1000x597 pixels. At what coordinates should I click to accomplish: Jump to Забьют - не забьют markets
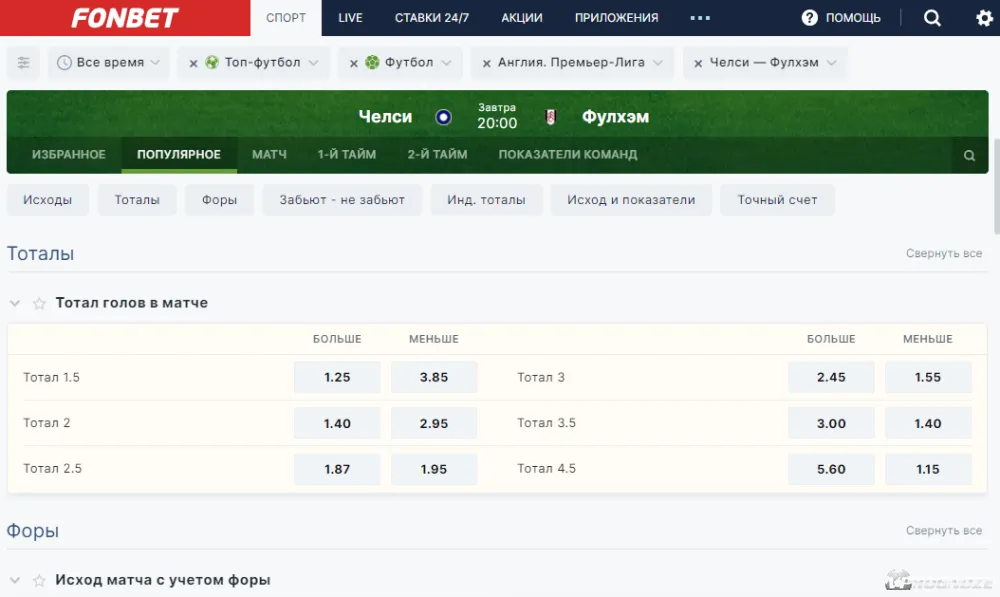coord(342,200)
